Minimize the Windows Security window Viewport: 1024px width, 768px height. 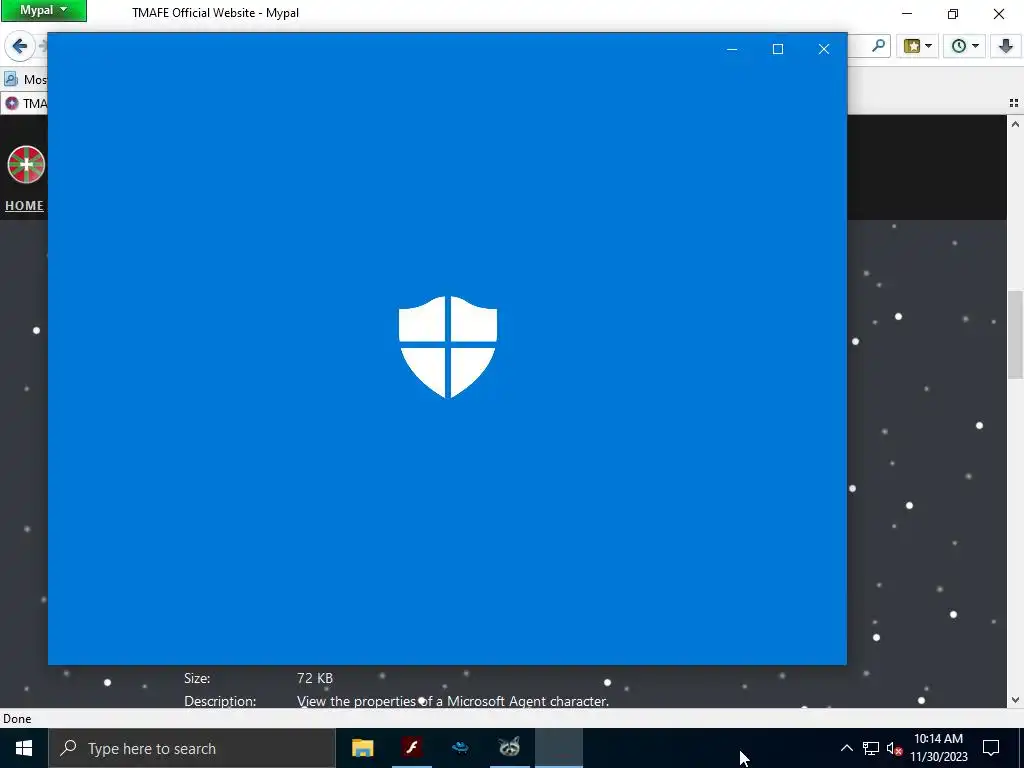tap(732, 49)
